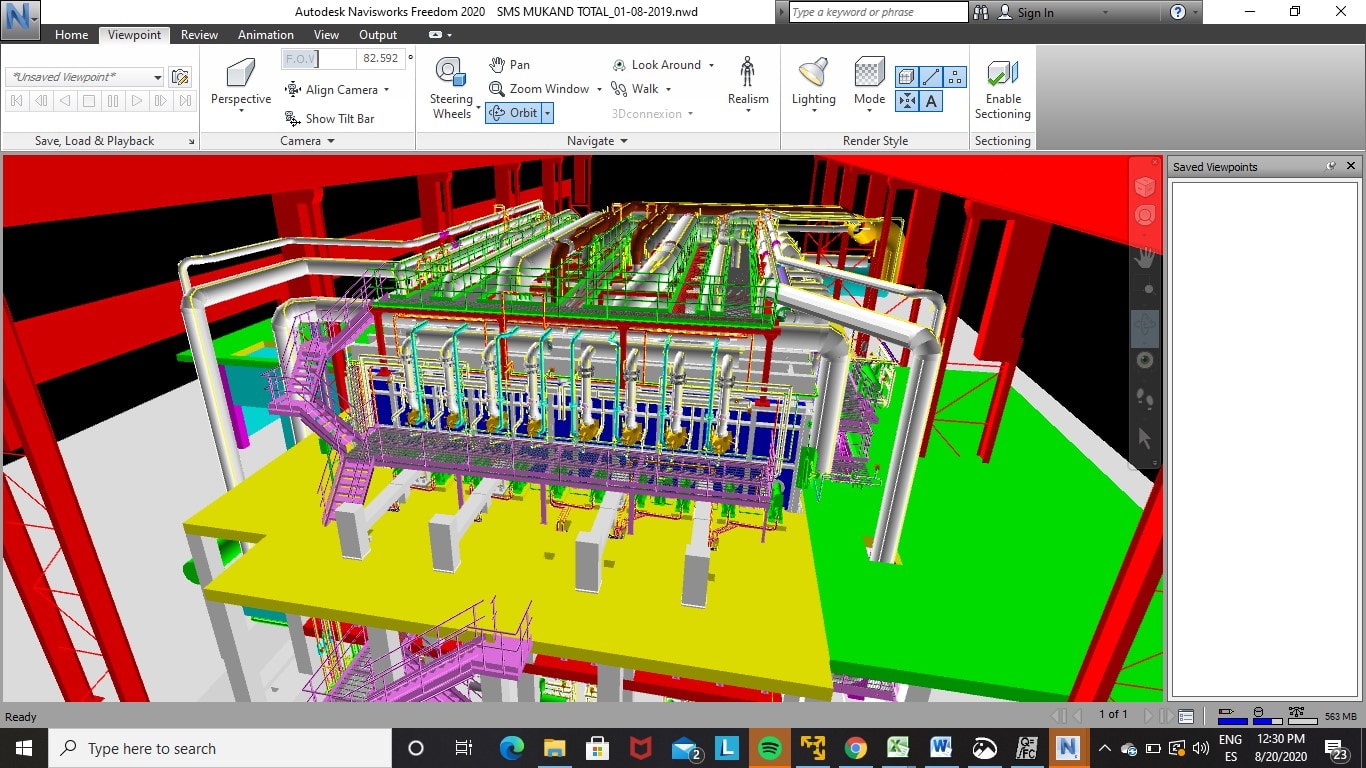Click the binoculars search icon
The width and height of the screenshot is (1366, 768).
pos(980,12)
